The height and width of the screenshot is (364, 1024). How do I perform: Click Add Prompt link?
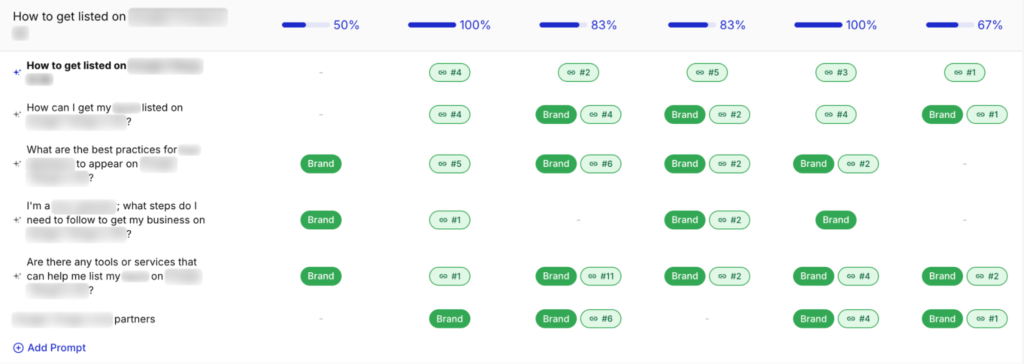click(x=50, y=348)
